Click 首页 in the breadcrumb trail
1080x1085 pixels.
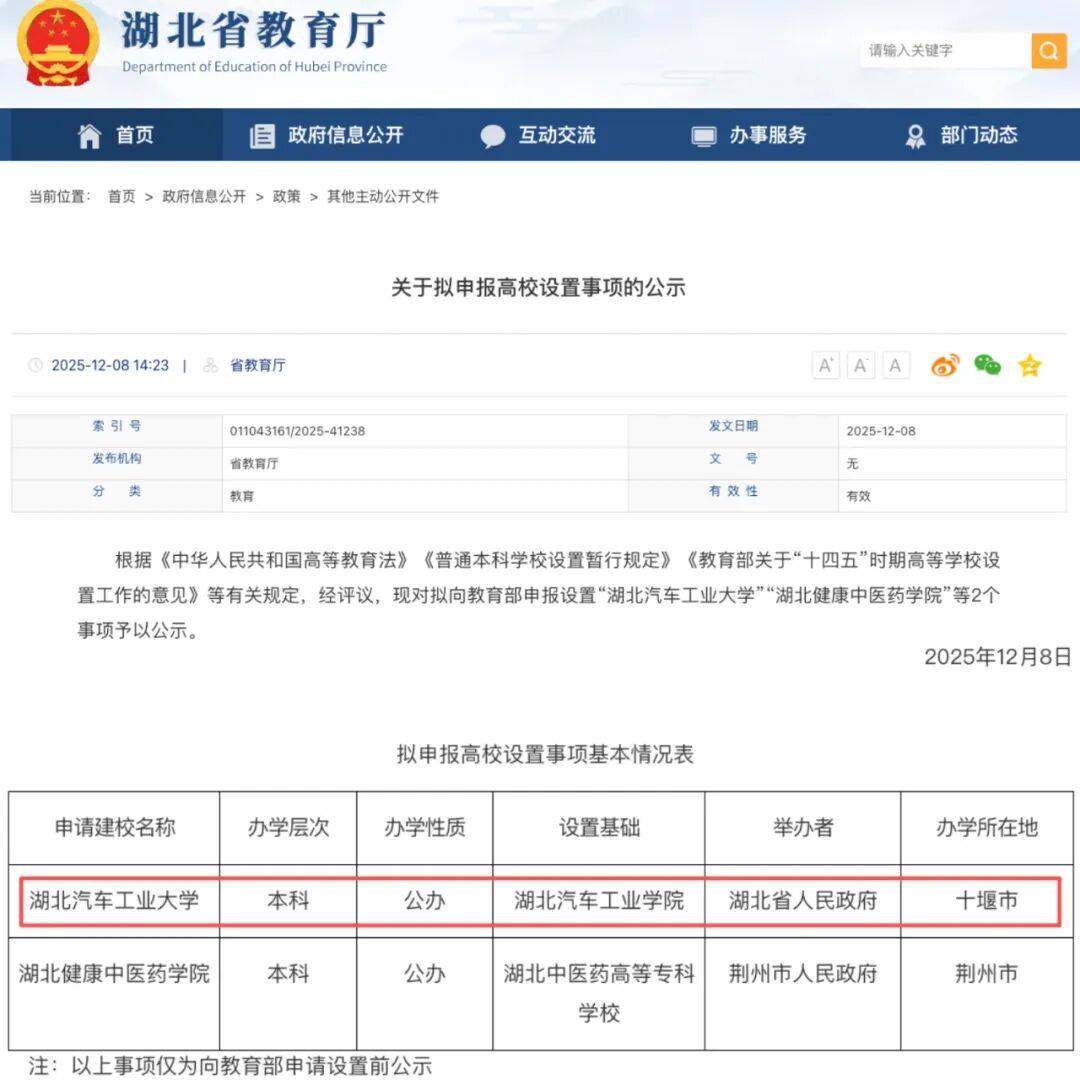tap(121, 196)
